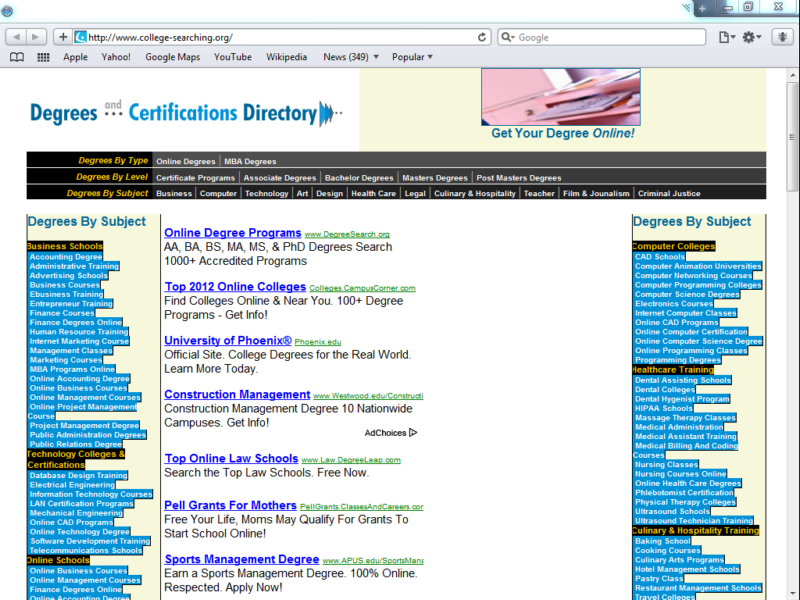Open Top Online Law Schools ad link
The width and height of the screenshot is (800, 600).
(231, 459)
